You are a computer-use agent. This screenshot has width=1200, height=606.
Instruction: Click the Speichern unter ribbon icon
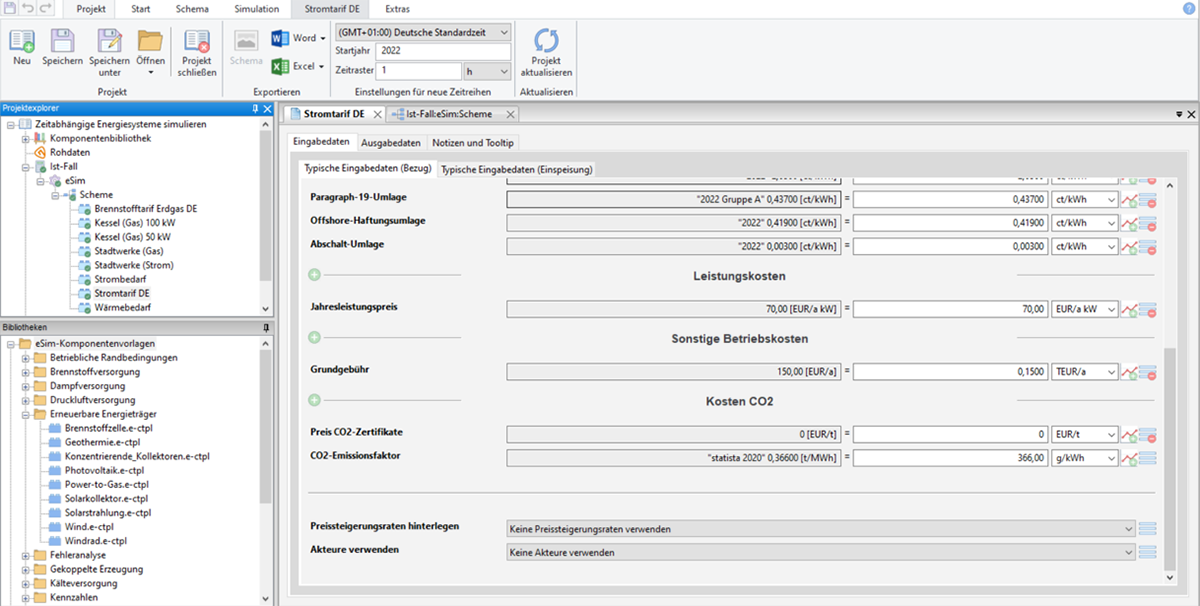(x=109, y=41)
